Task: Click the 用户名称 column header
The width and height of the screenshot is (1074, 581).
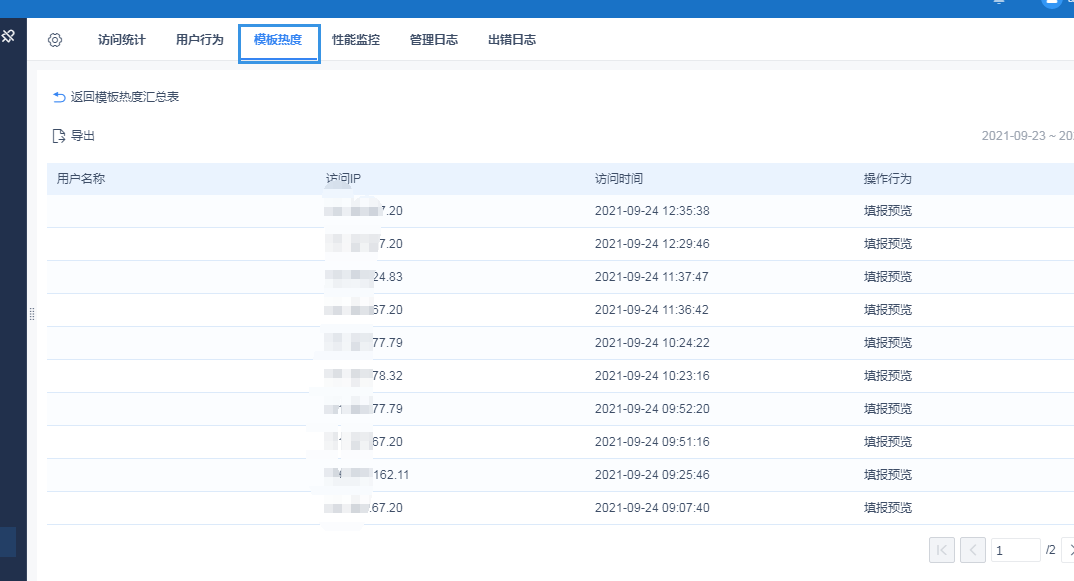Action: [81, 179]
